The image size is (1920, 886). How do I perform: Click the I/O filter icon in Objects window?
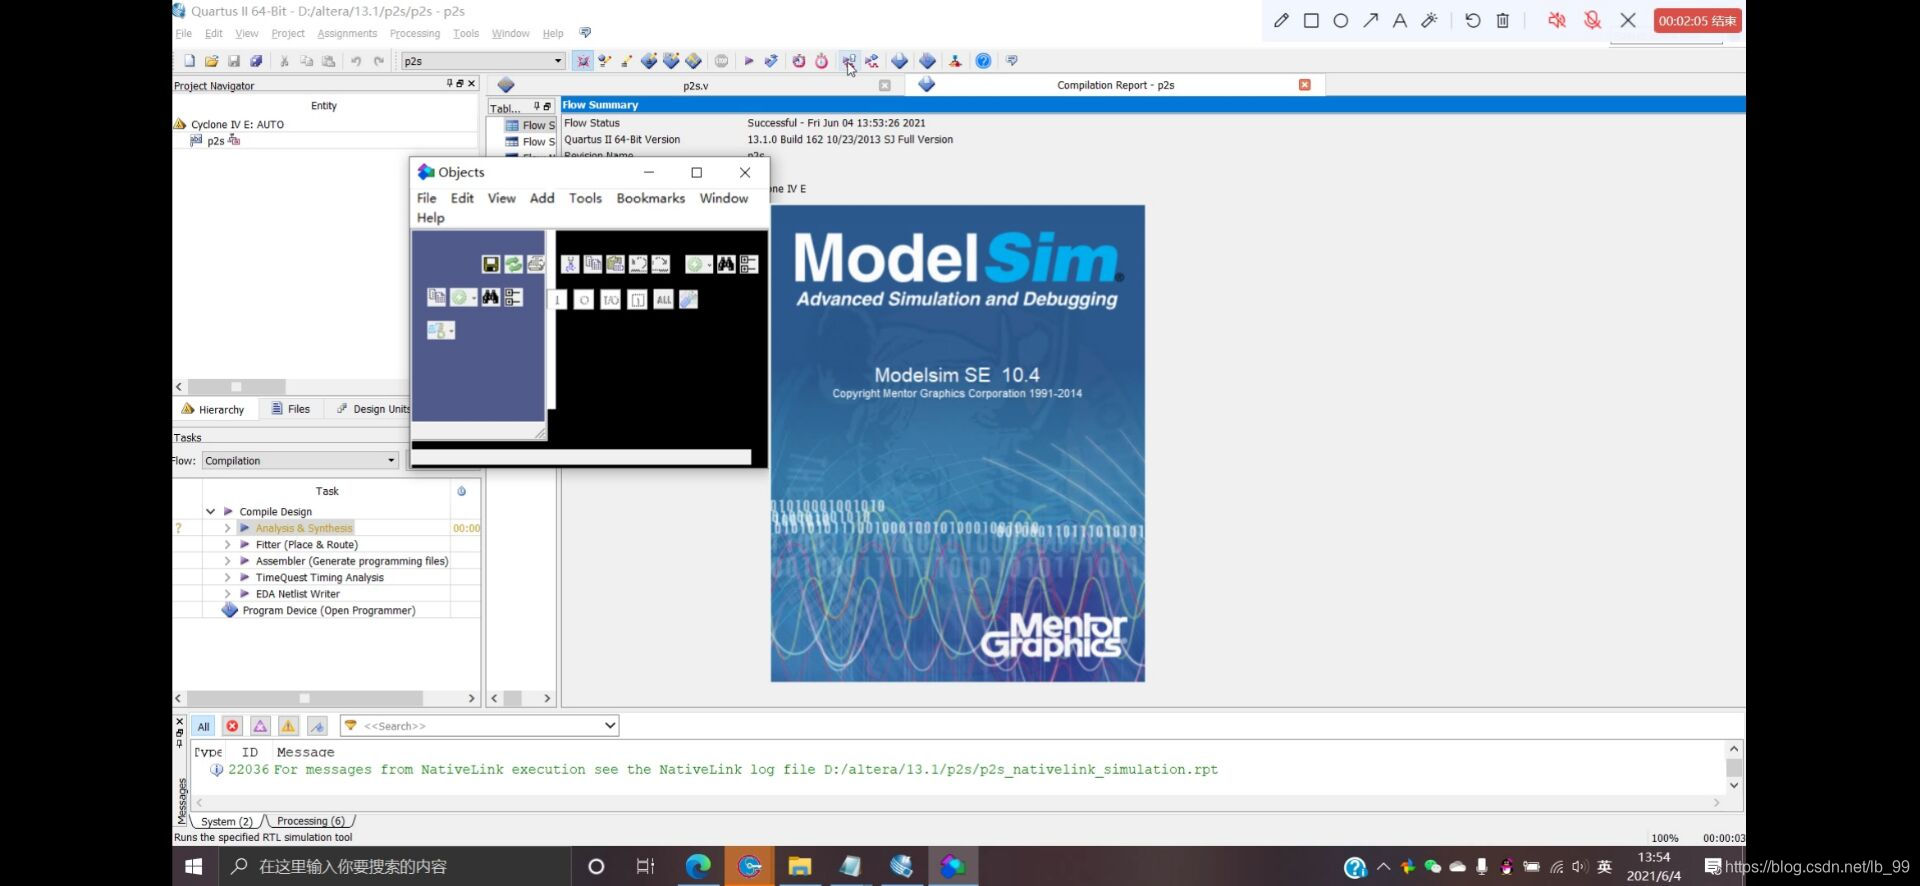point(610,299)
